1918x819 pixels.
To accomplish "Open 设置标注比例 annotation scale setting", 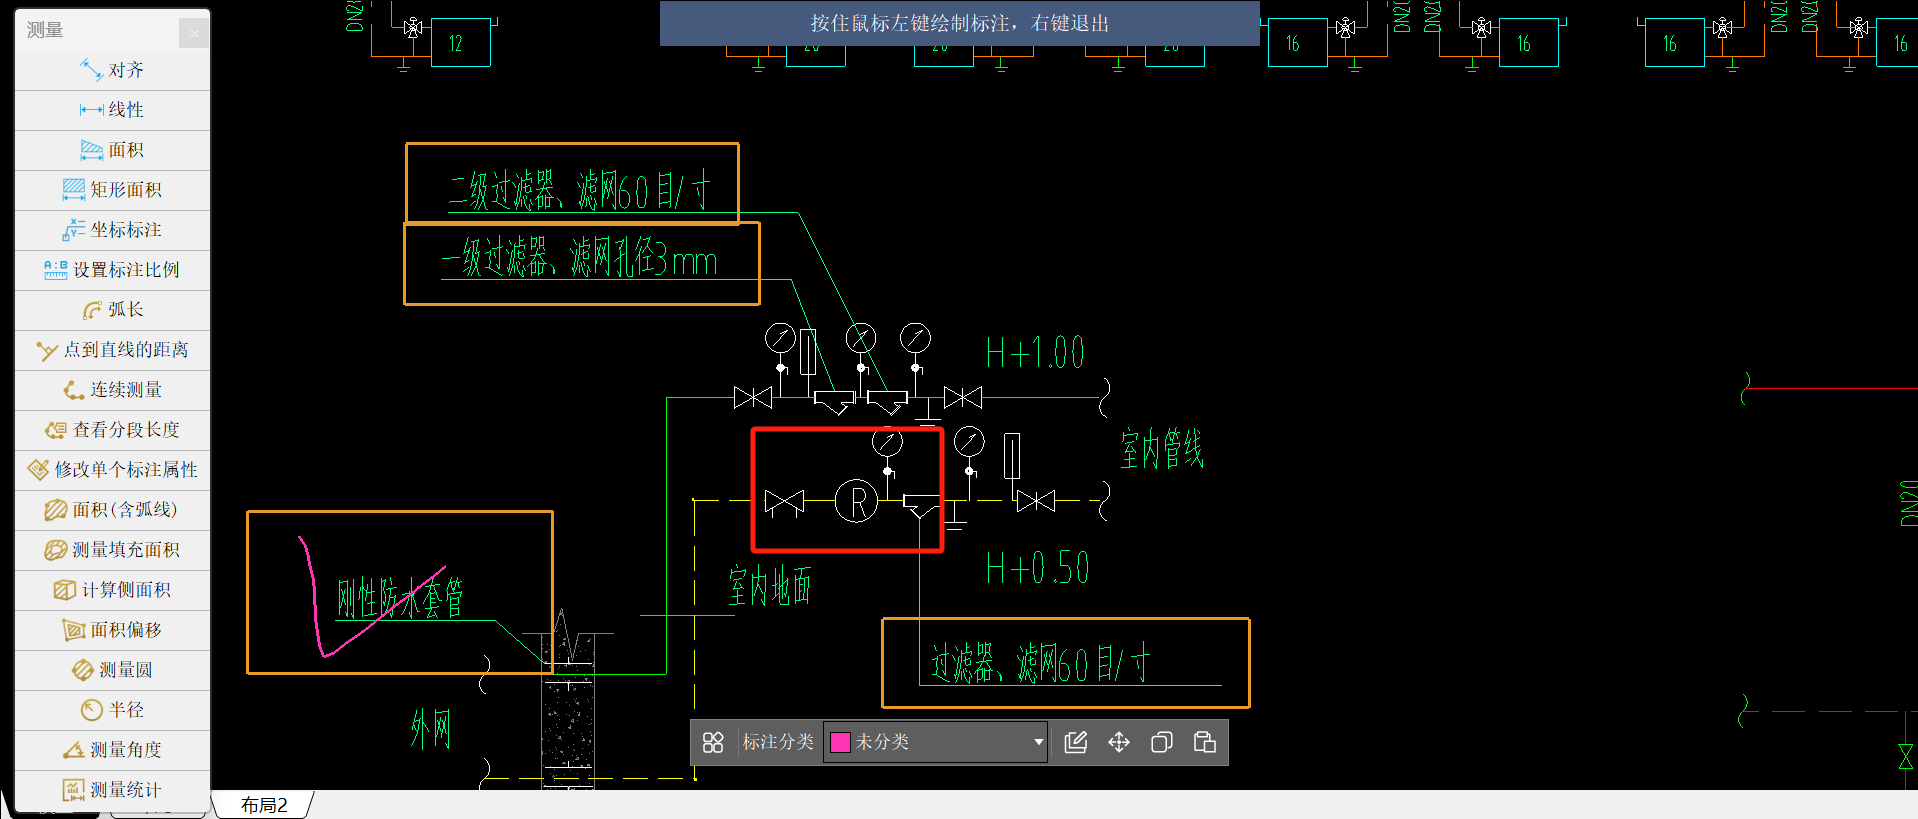I will [112, 270].
